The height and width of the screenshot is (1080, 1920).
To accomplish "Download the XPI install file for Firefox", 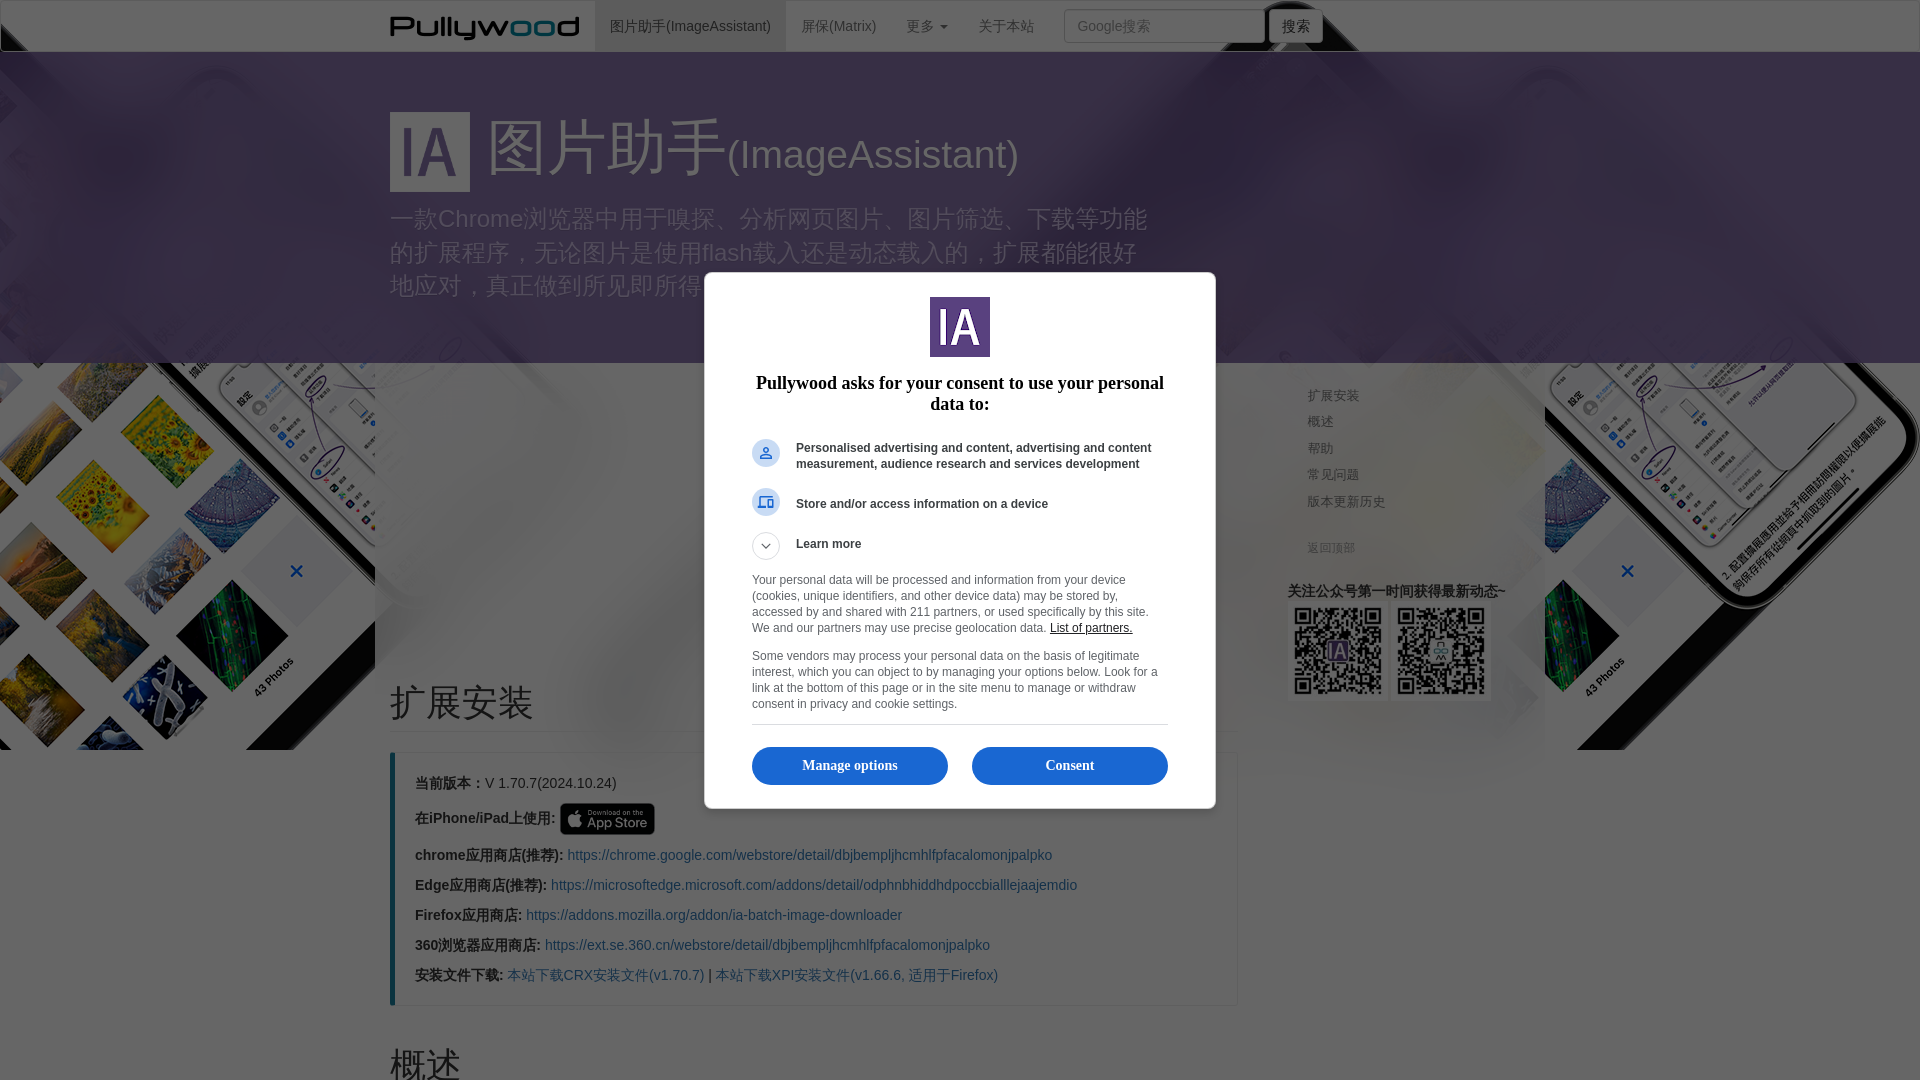I will 856,975.
